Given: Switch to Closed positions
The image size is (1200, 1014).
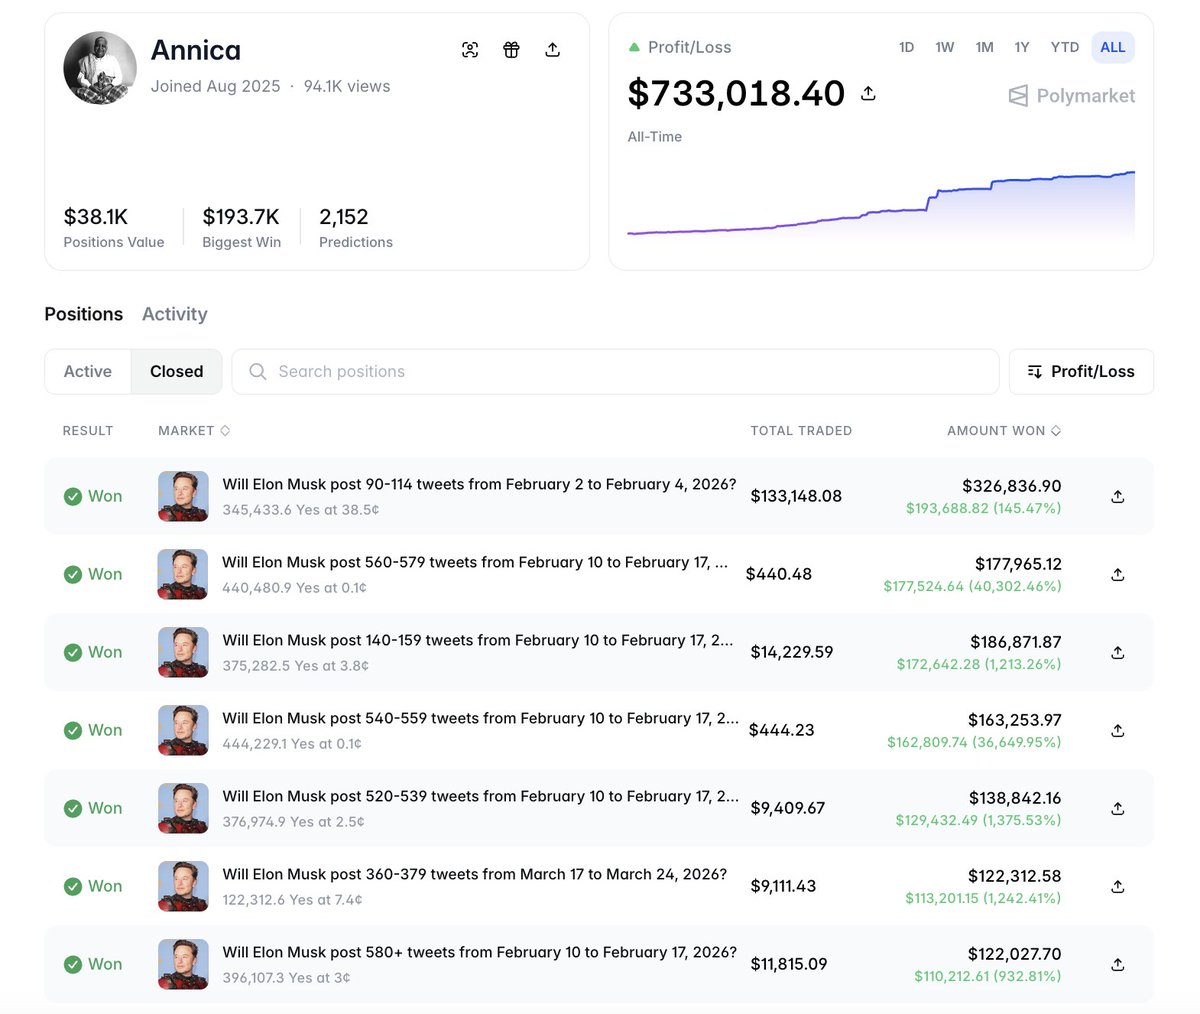Looking at the screenshot, I should click(177, 371).
